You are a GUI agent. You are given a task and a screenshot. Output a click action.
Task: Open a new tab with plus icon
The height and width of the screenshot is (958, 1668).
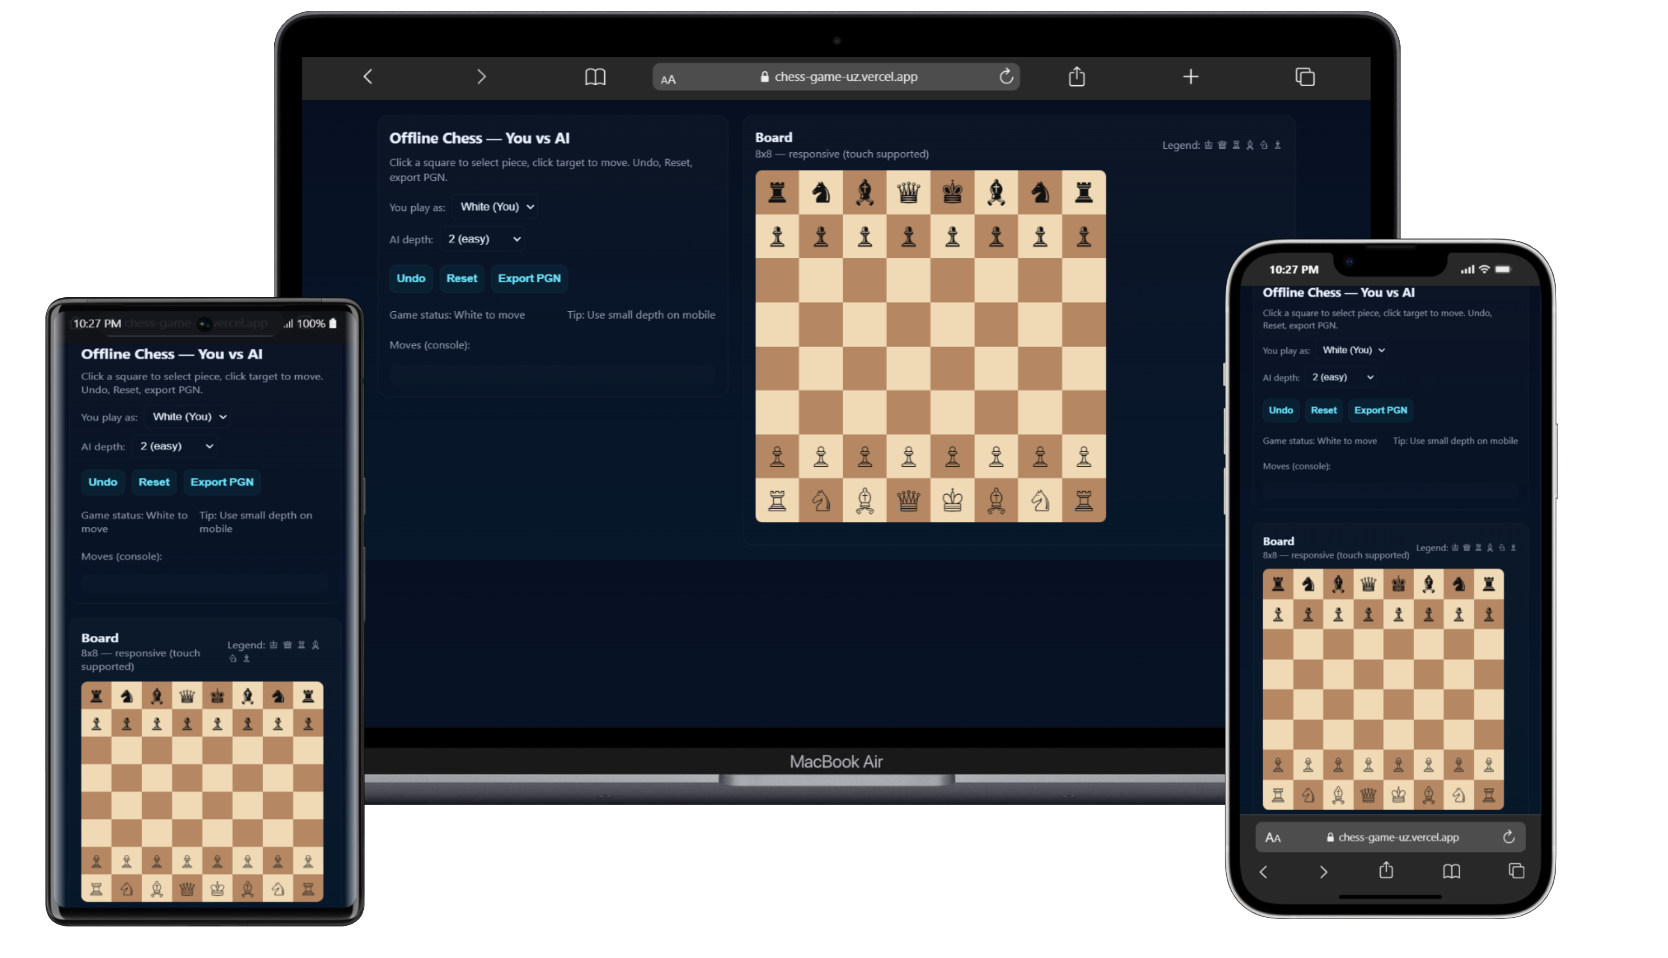(1190, 77)
